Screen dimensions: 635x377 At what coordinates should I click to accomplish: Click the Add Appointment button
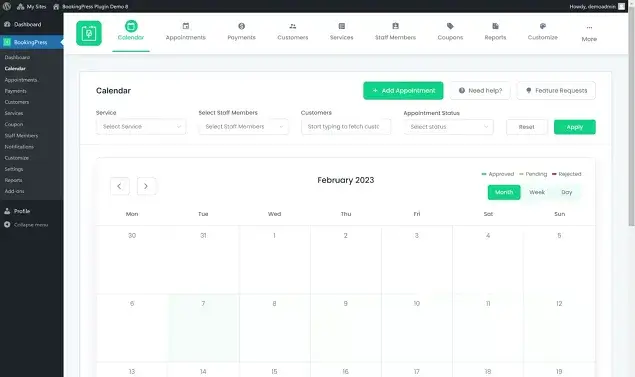coord(403,91)
